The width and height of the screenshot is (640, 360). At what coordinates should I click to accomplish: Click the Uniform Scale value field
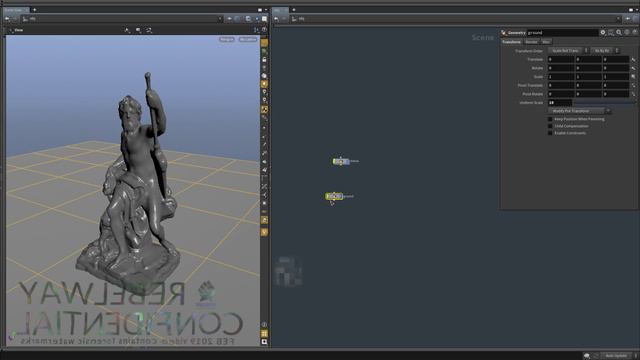560,103
